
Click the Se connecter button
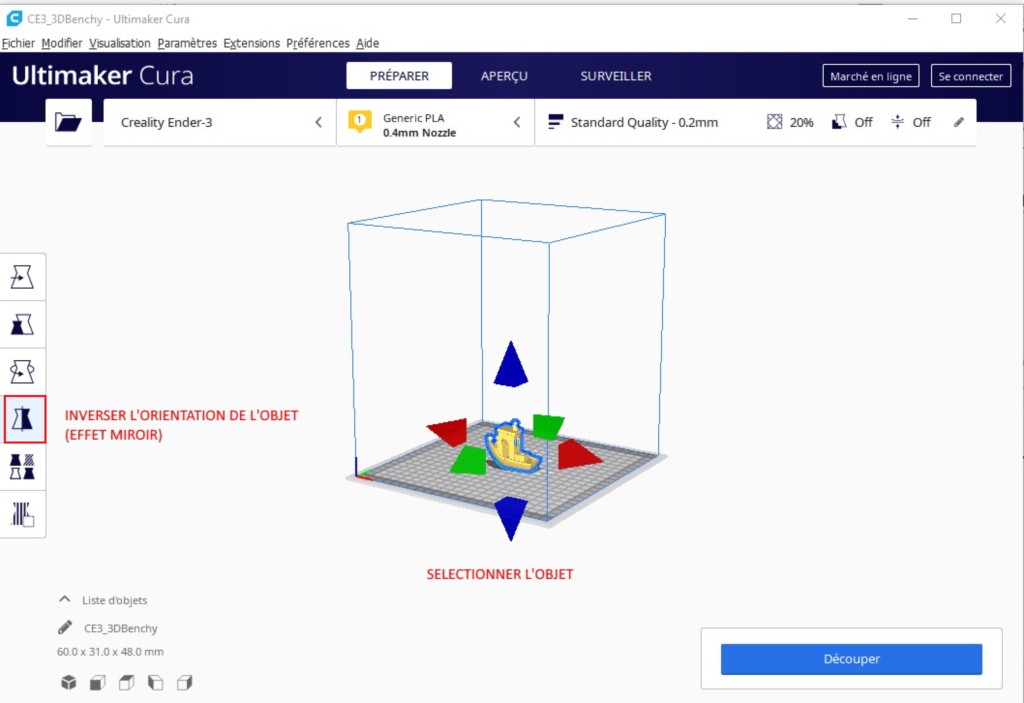(970, 76)
